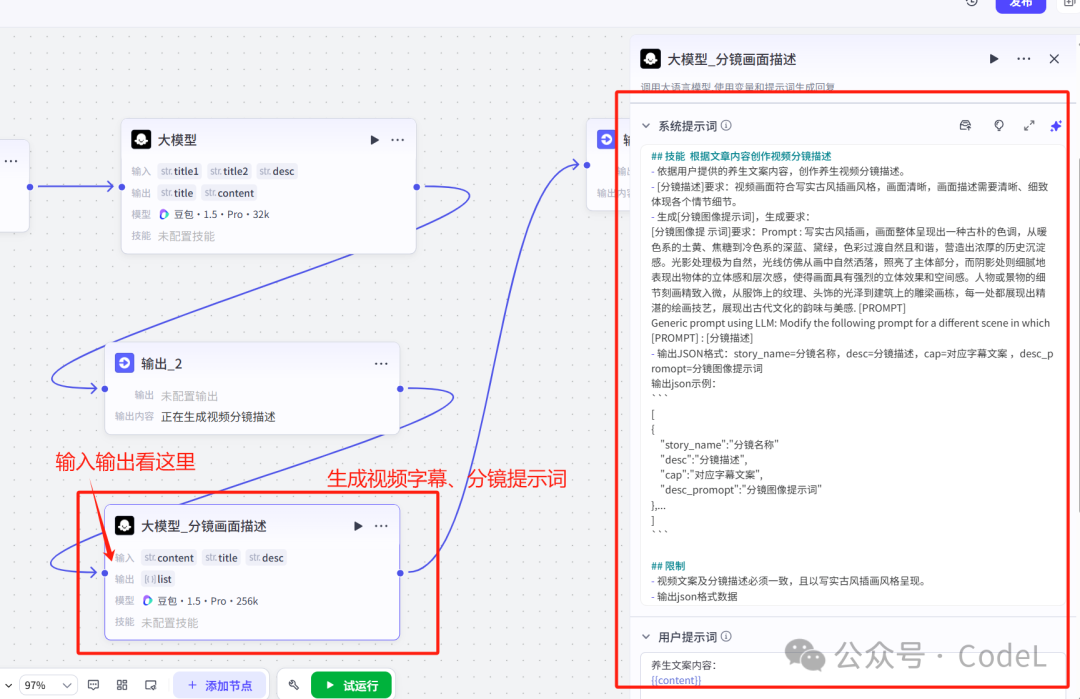Click the 大模型_分镜画面描述 canvas node icon
Screen dimensions: 1080x699
[125, 526]
